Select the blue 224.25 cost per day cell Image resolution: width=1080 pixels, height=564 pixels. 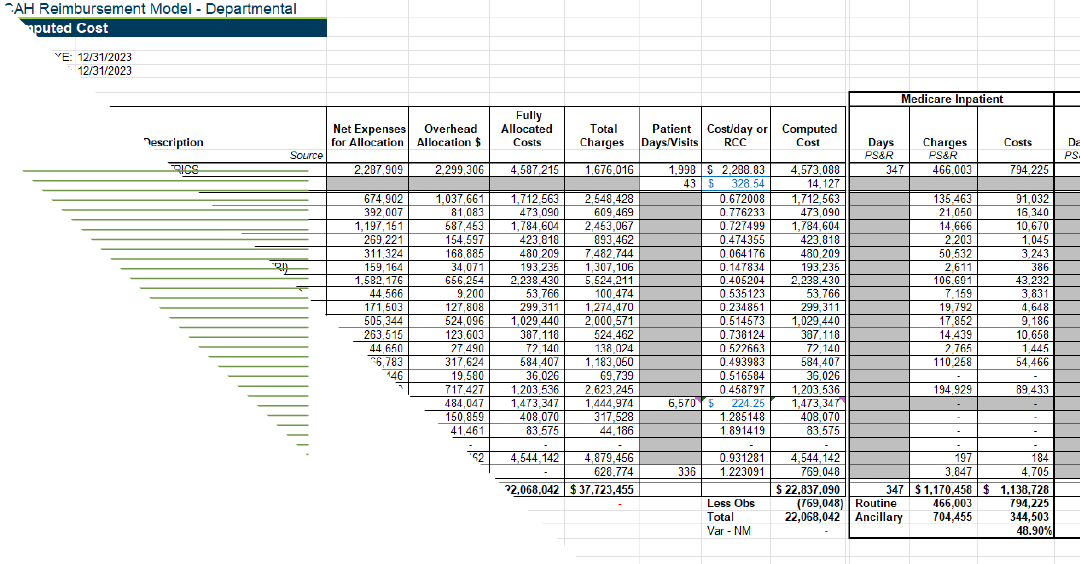[x=736, y=404]
